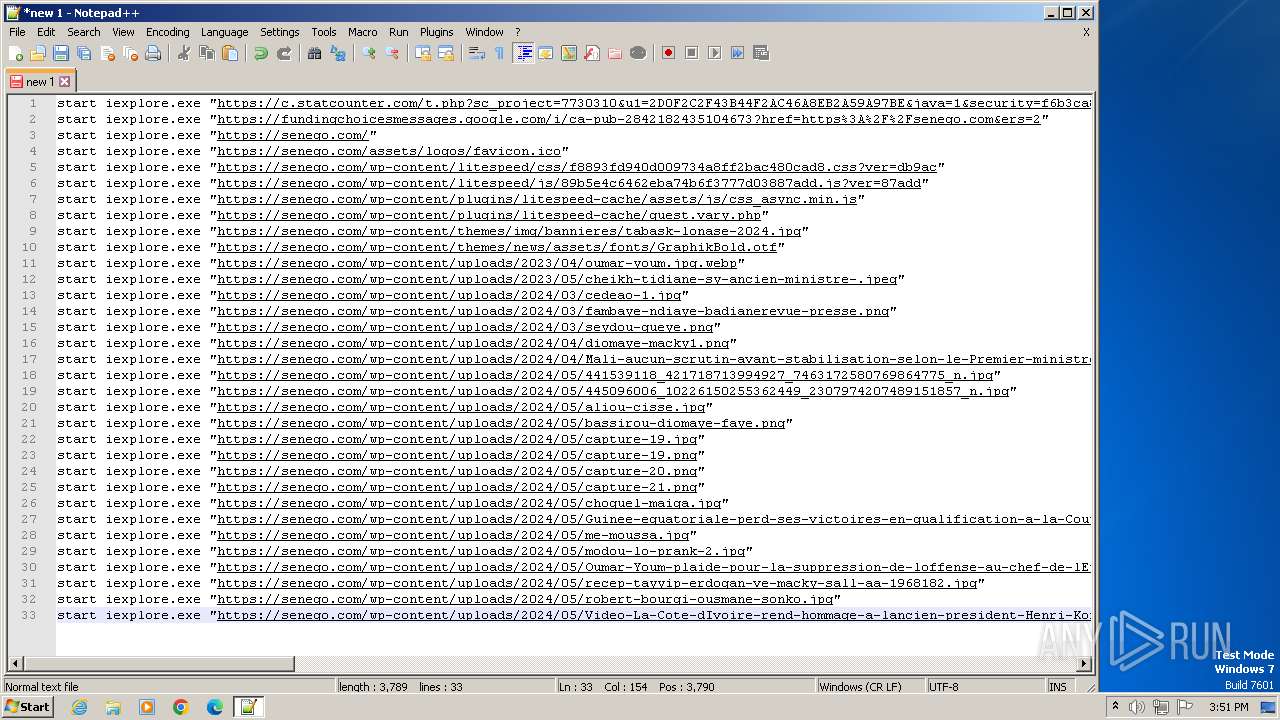This screenshot has height=720, width=1280.
Task: Toggle Show All Characters pilcrow icon
Action: pos(500,53)
